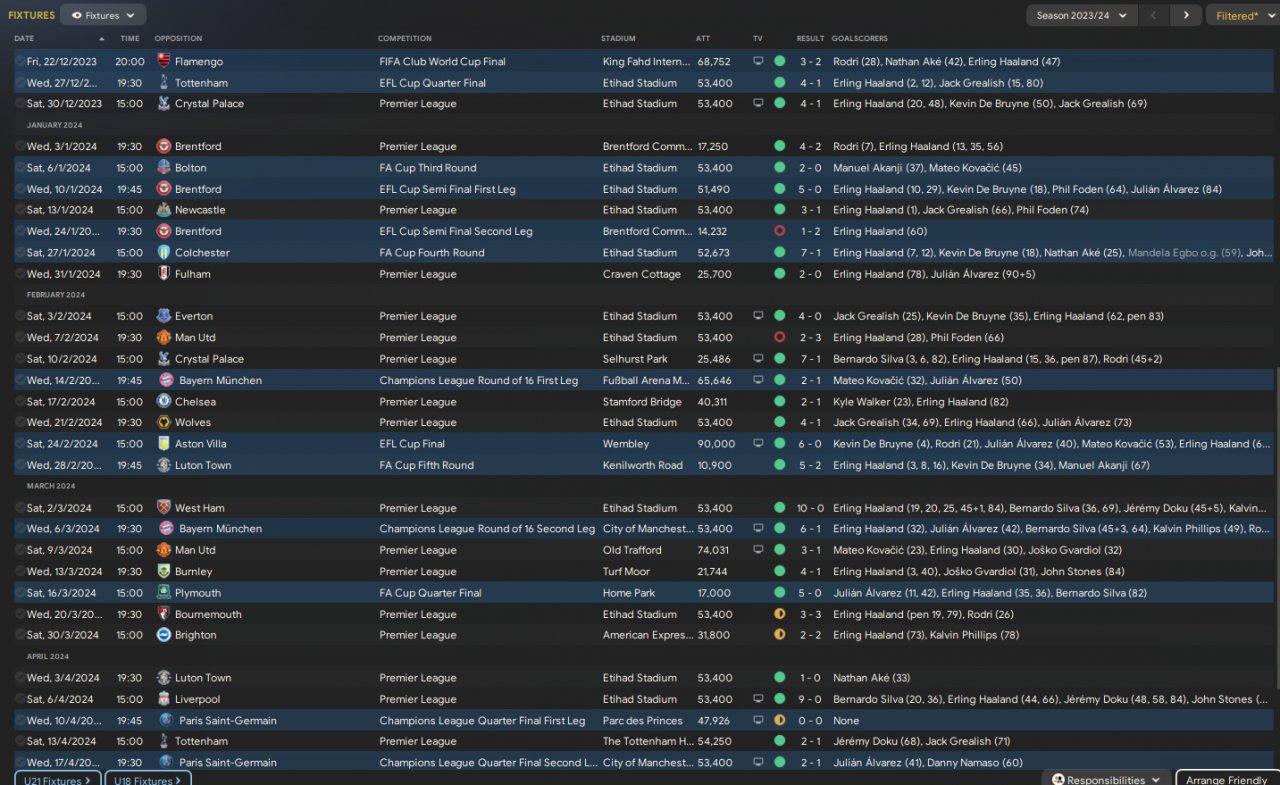This screenshot has width=1280, height=785.
Task: Toggle the check circle on the Plymouth row
Action: 19,593
